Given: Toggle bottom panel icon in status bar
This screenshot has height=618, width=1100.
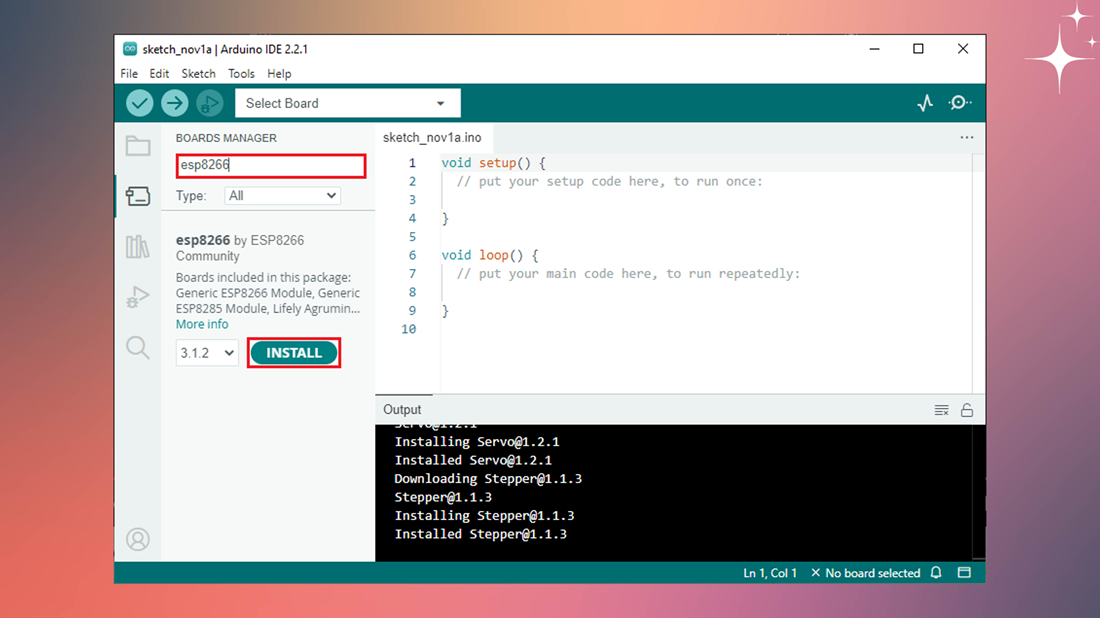Looking at the screenshot, I should [x=965, y=572].
